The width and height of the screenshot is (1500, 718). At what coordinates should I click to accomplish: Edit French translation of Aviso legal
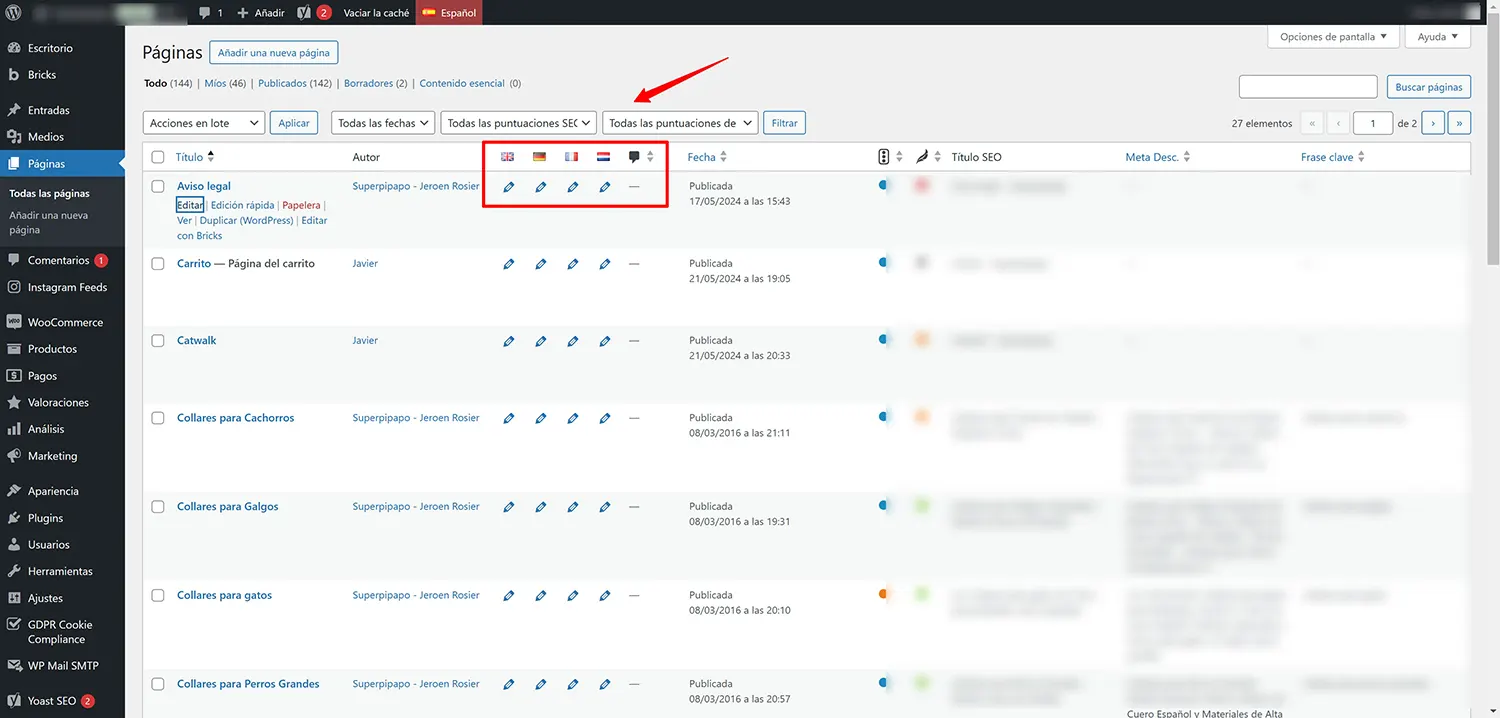[572, 187]
